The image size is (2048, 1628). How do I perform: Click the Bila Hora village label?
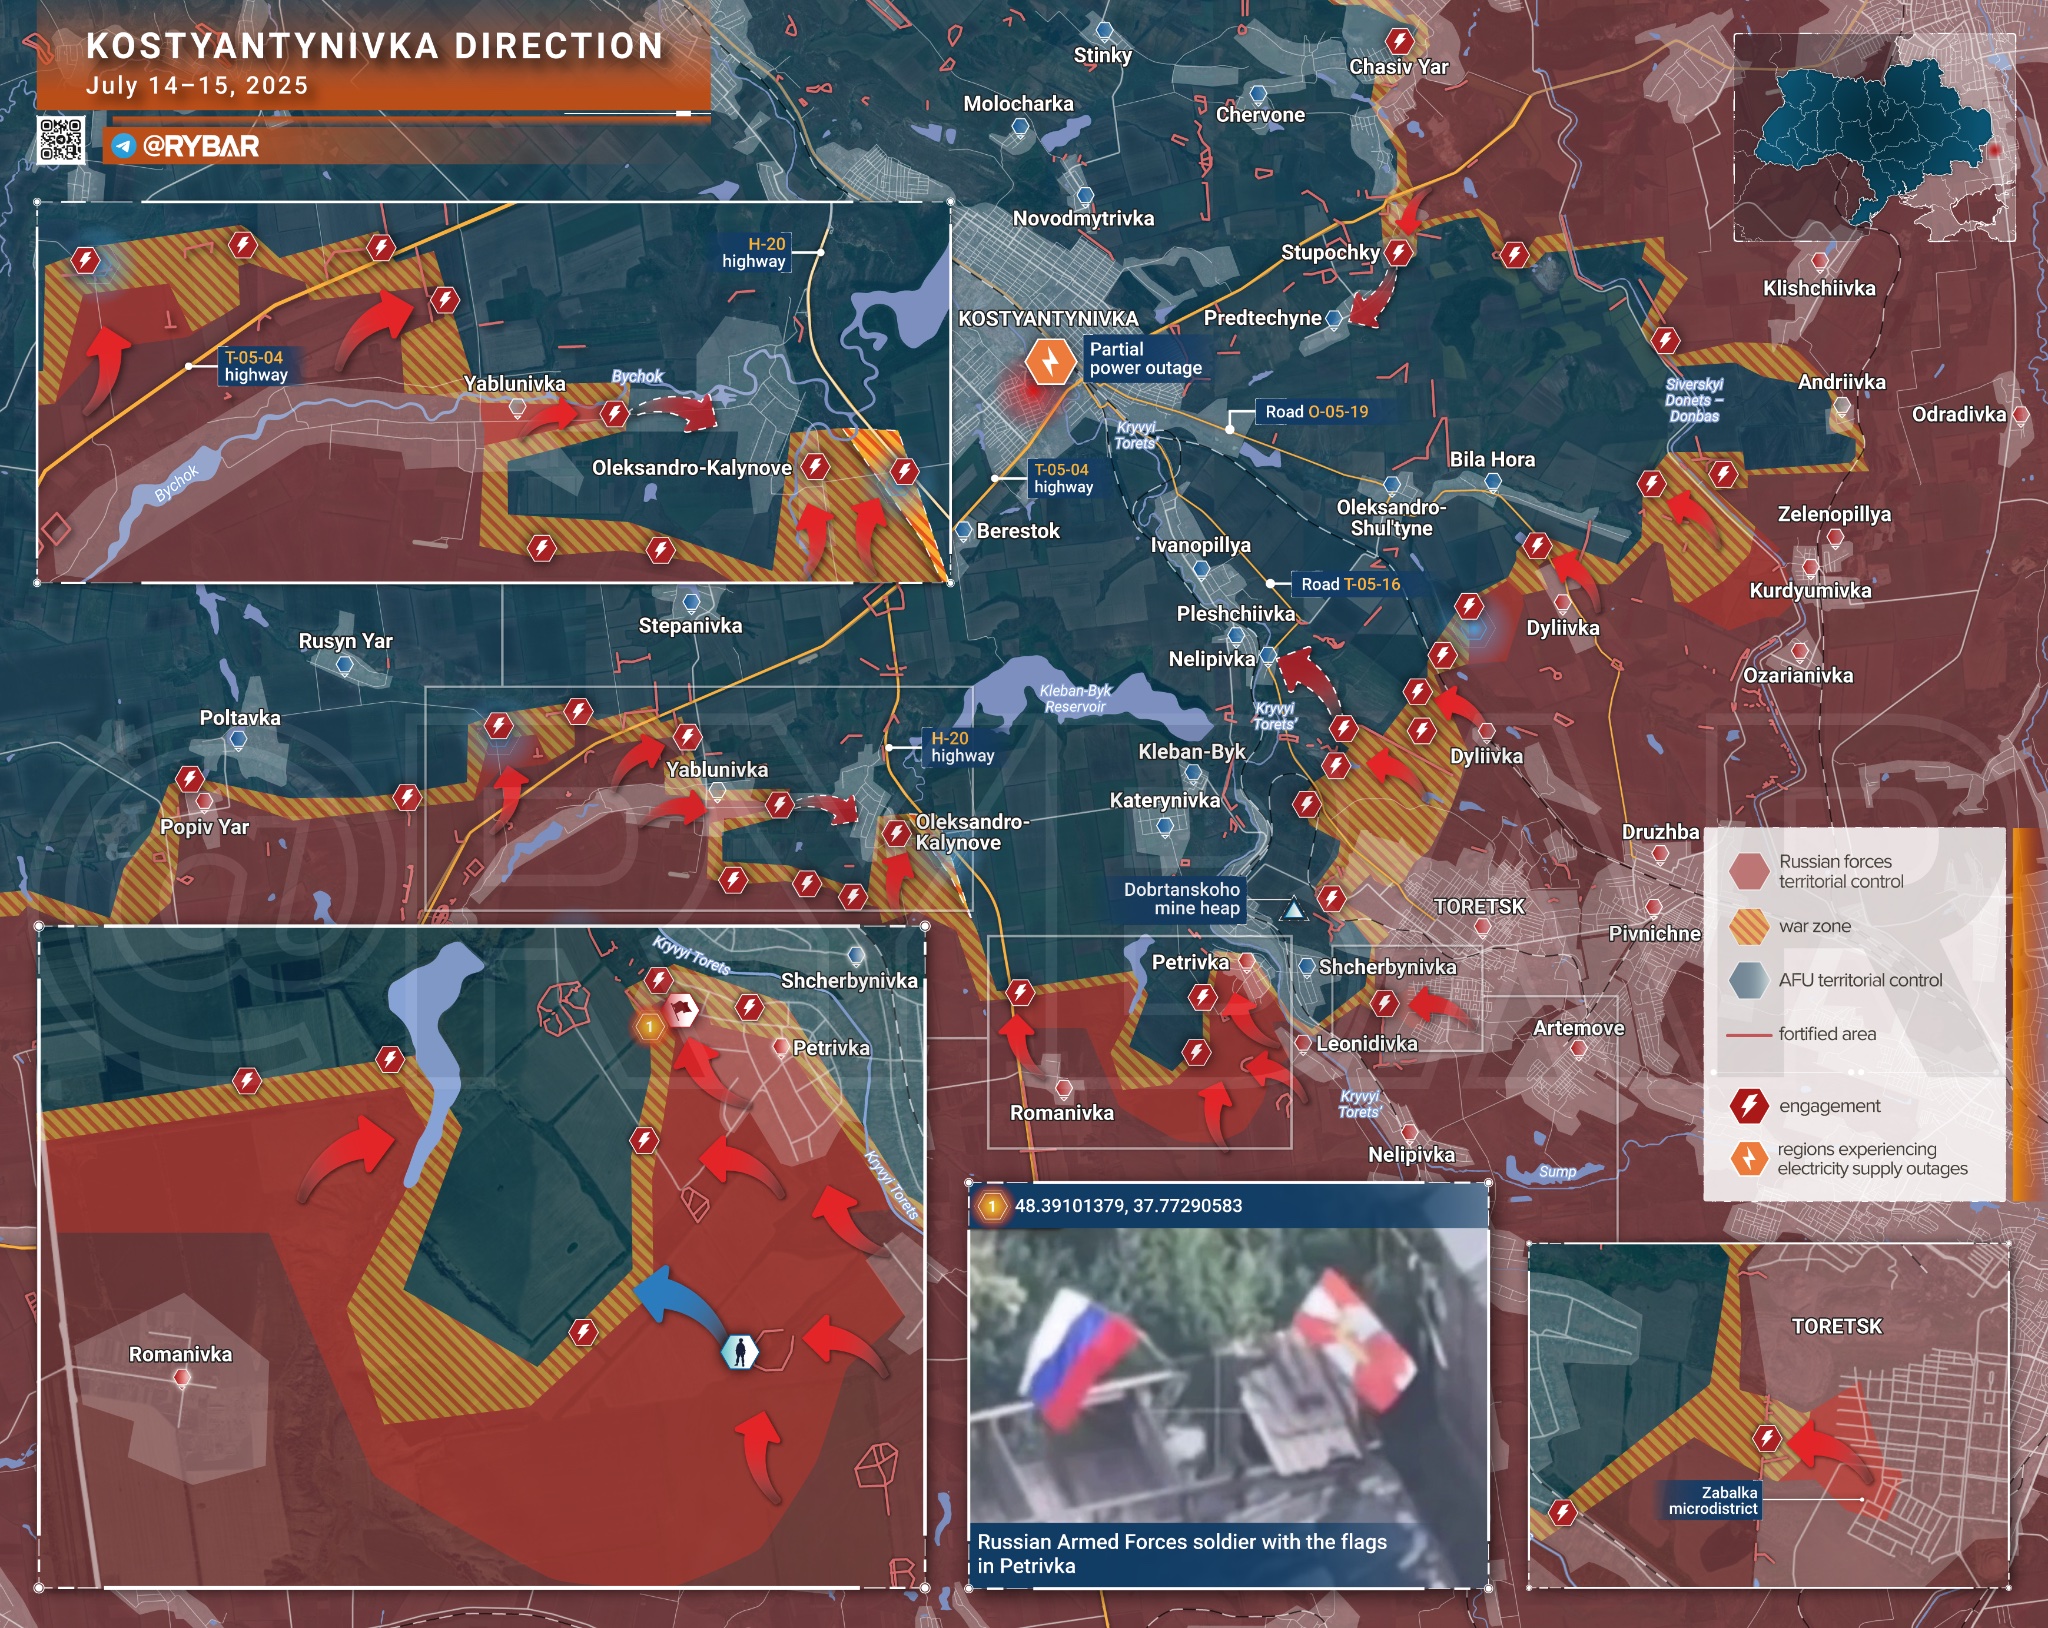(1492, 459)
